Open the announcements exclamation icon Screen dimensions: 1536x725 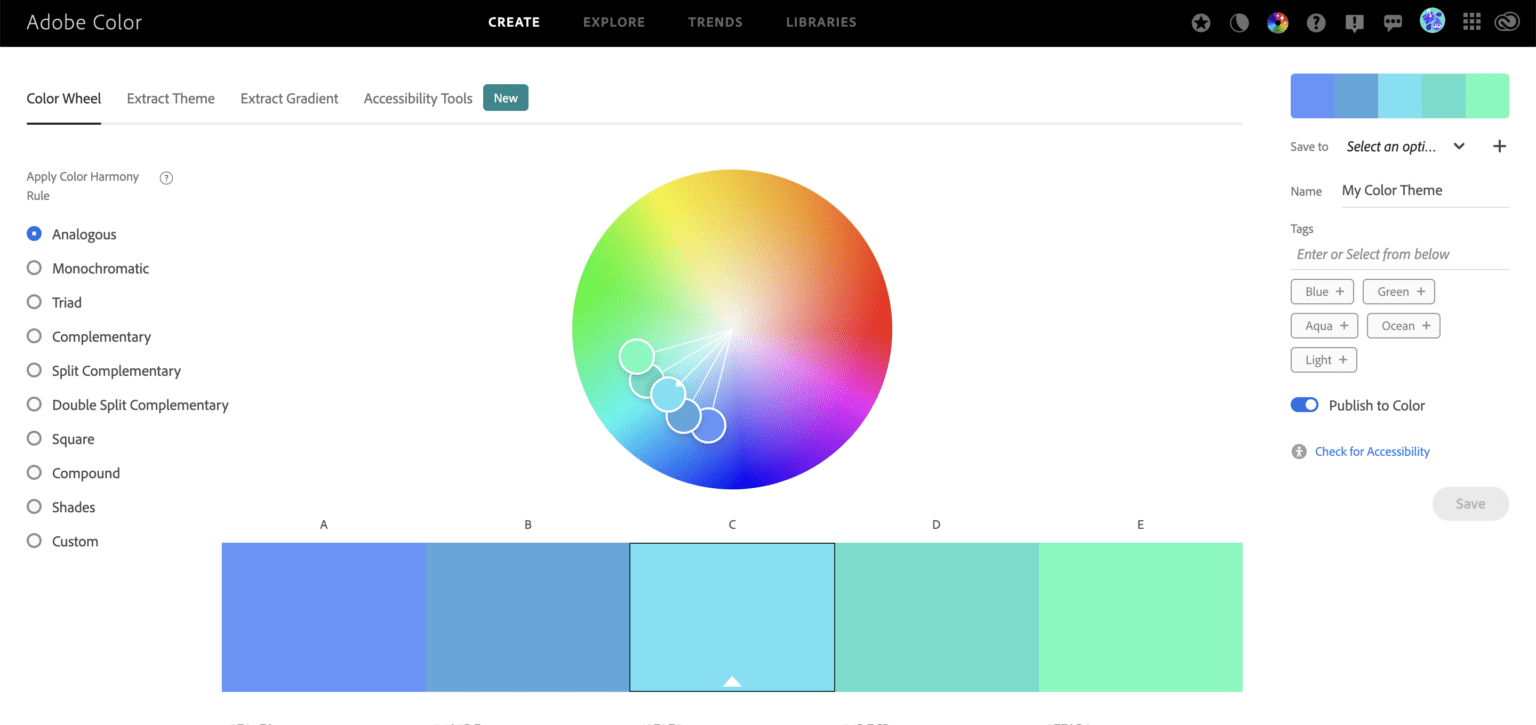click(x=1354, y=21)
